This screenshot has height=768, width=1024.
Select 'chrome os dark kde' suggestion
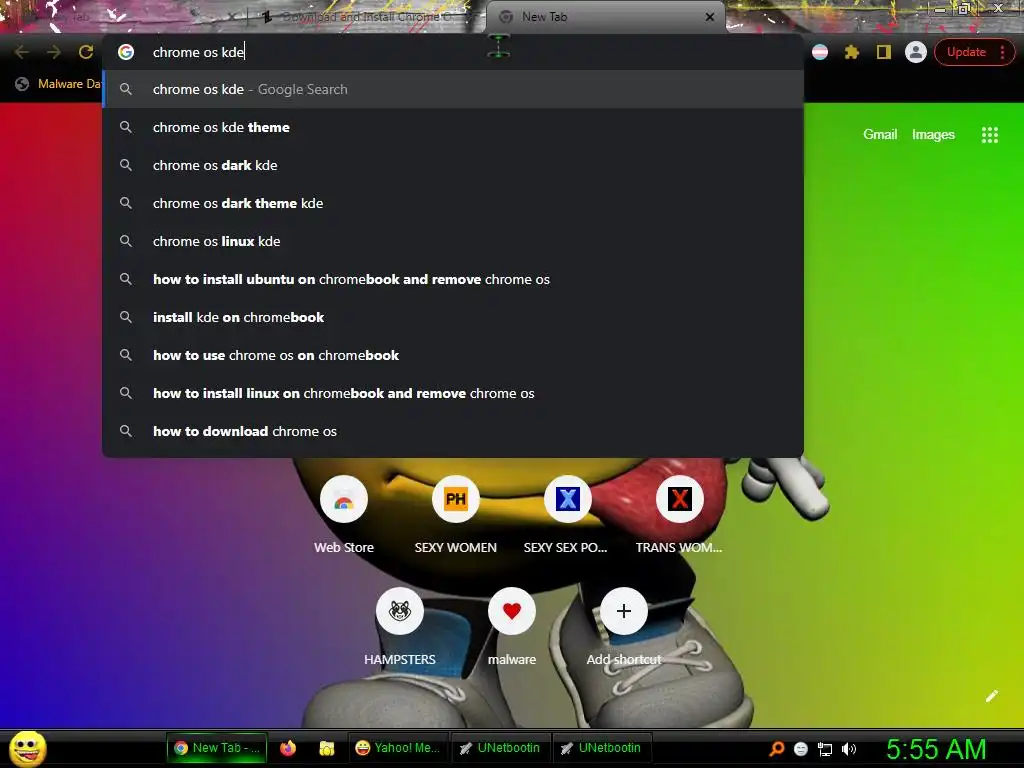tap(453, 165)
